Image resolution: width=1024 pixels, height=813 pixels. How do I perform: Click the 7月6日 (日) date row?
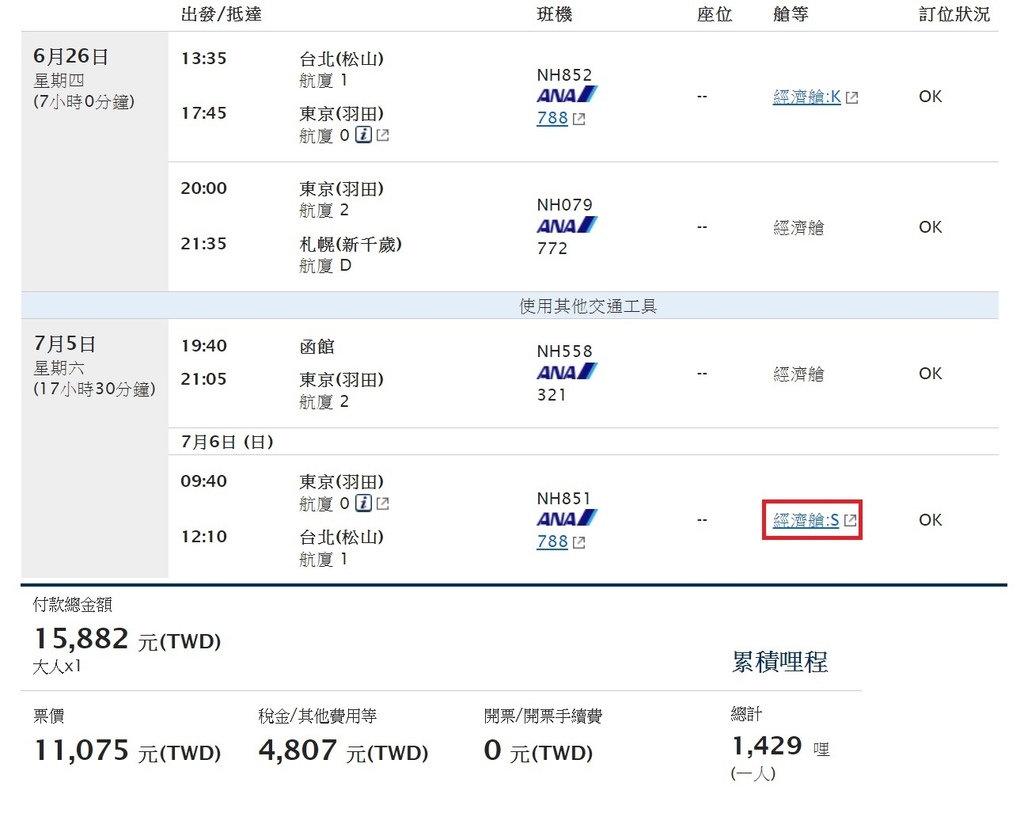[227, 442]
